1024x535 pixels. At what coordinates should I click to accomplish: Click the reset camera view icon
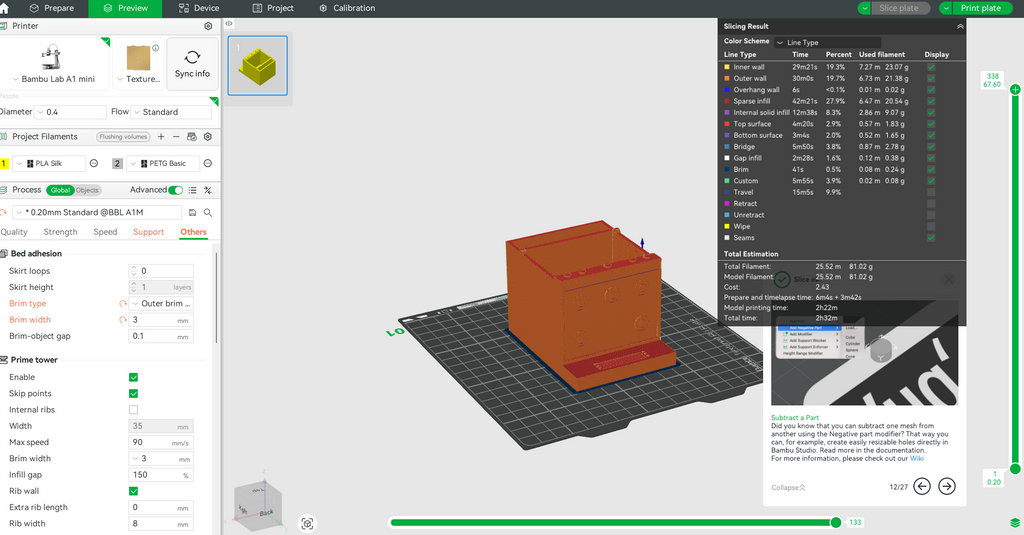click(x=307, y=523)
